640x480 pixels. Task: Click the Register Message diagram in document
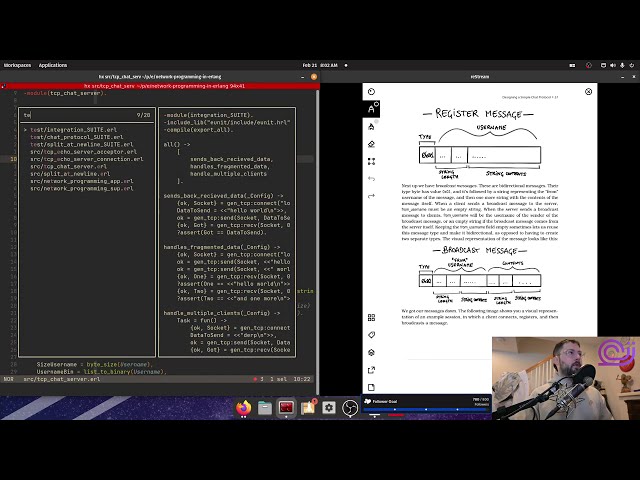(480, 143)
